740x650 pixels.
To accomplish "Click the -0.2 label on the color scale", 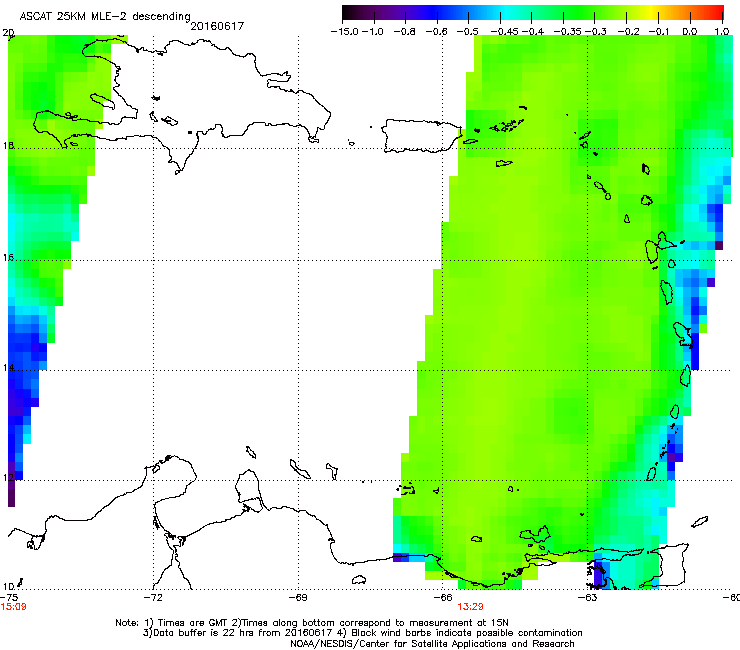I will [x=628, y=32].
